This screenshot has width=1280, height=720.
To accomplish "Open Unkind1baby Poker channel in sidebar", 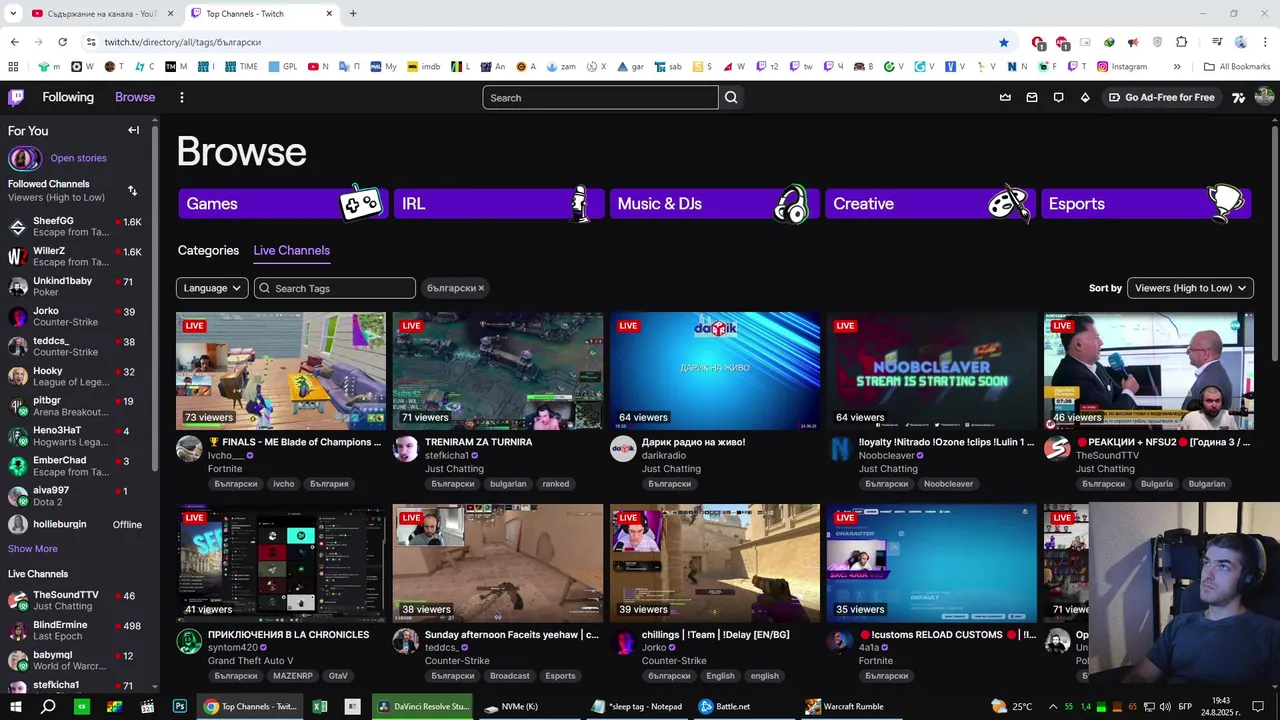I will click(75, 286).
